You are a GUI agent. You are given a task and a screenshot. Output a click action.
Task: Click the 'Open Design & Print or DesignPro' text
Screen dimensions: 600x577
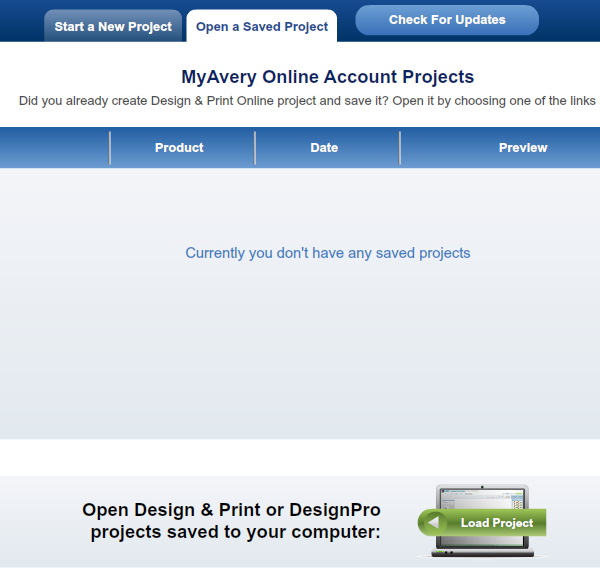tap(232, 510)
